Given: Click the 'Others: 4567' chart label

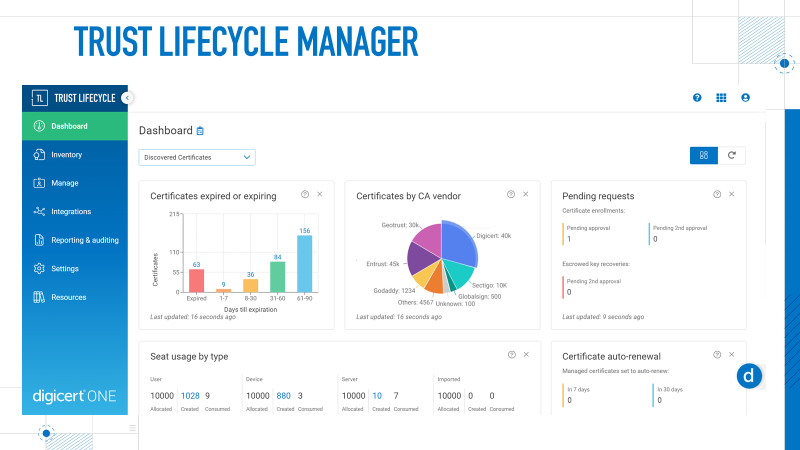Looking at the screenshot, I should tap(415, 303).
